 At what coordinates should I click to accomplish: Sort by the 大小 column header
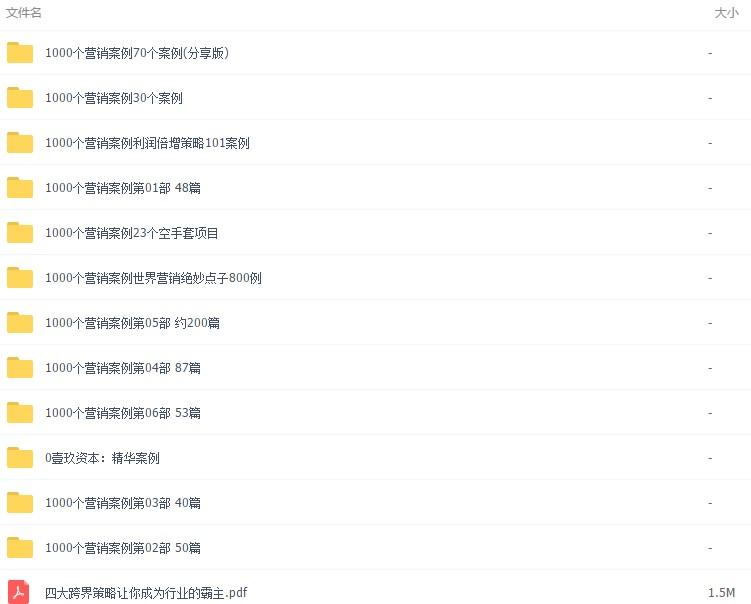[x=726, y=13]
